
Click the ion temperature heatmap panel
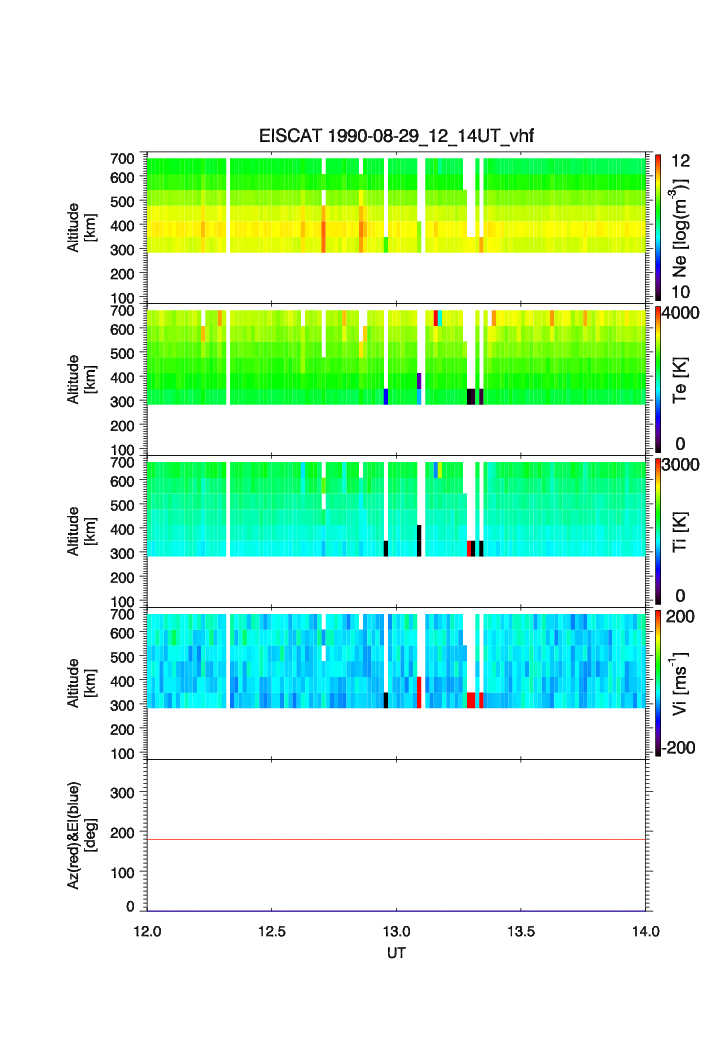(x=396, y=532)
